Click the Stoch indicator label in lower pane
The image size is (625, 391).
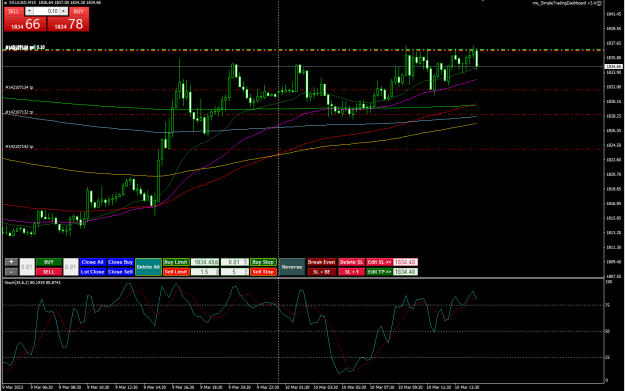pos(32,282)
